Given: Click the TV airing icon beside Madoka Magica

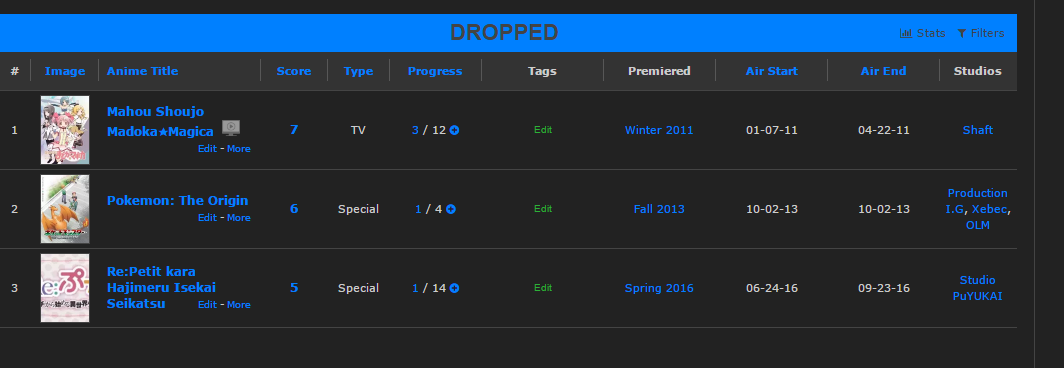Looking at the screenshot, I should [231, 127].
